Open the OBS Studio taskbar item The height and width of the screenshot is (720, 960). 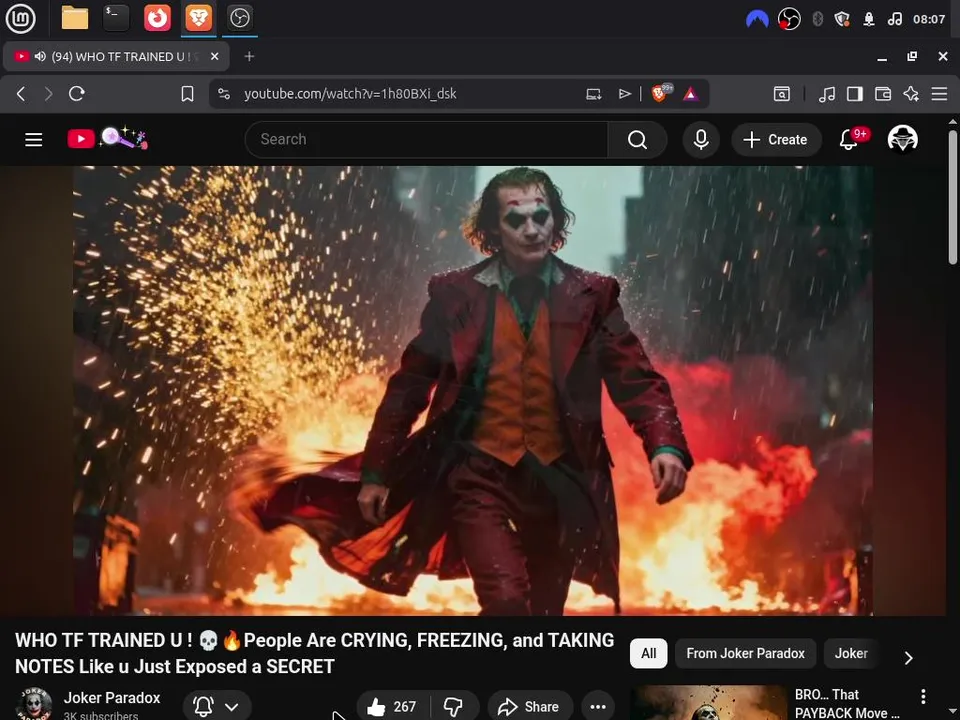[239, 18]
